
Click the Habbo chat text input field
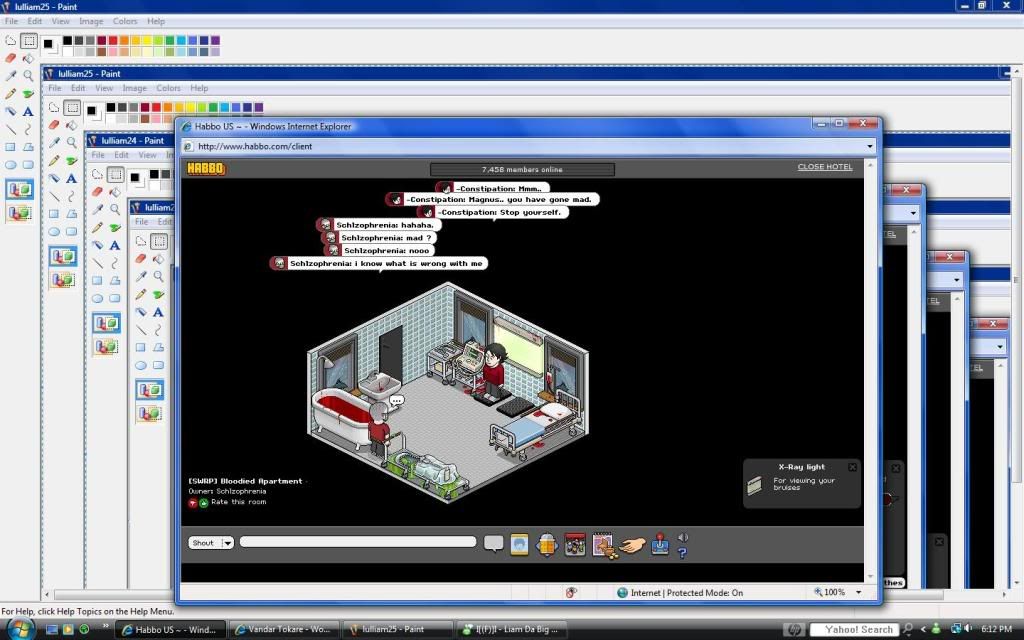click(x=357, y=542)
